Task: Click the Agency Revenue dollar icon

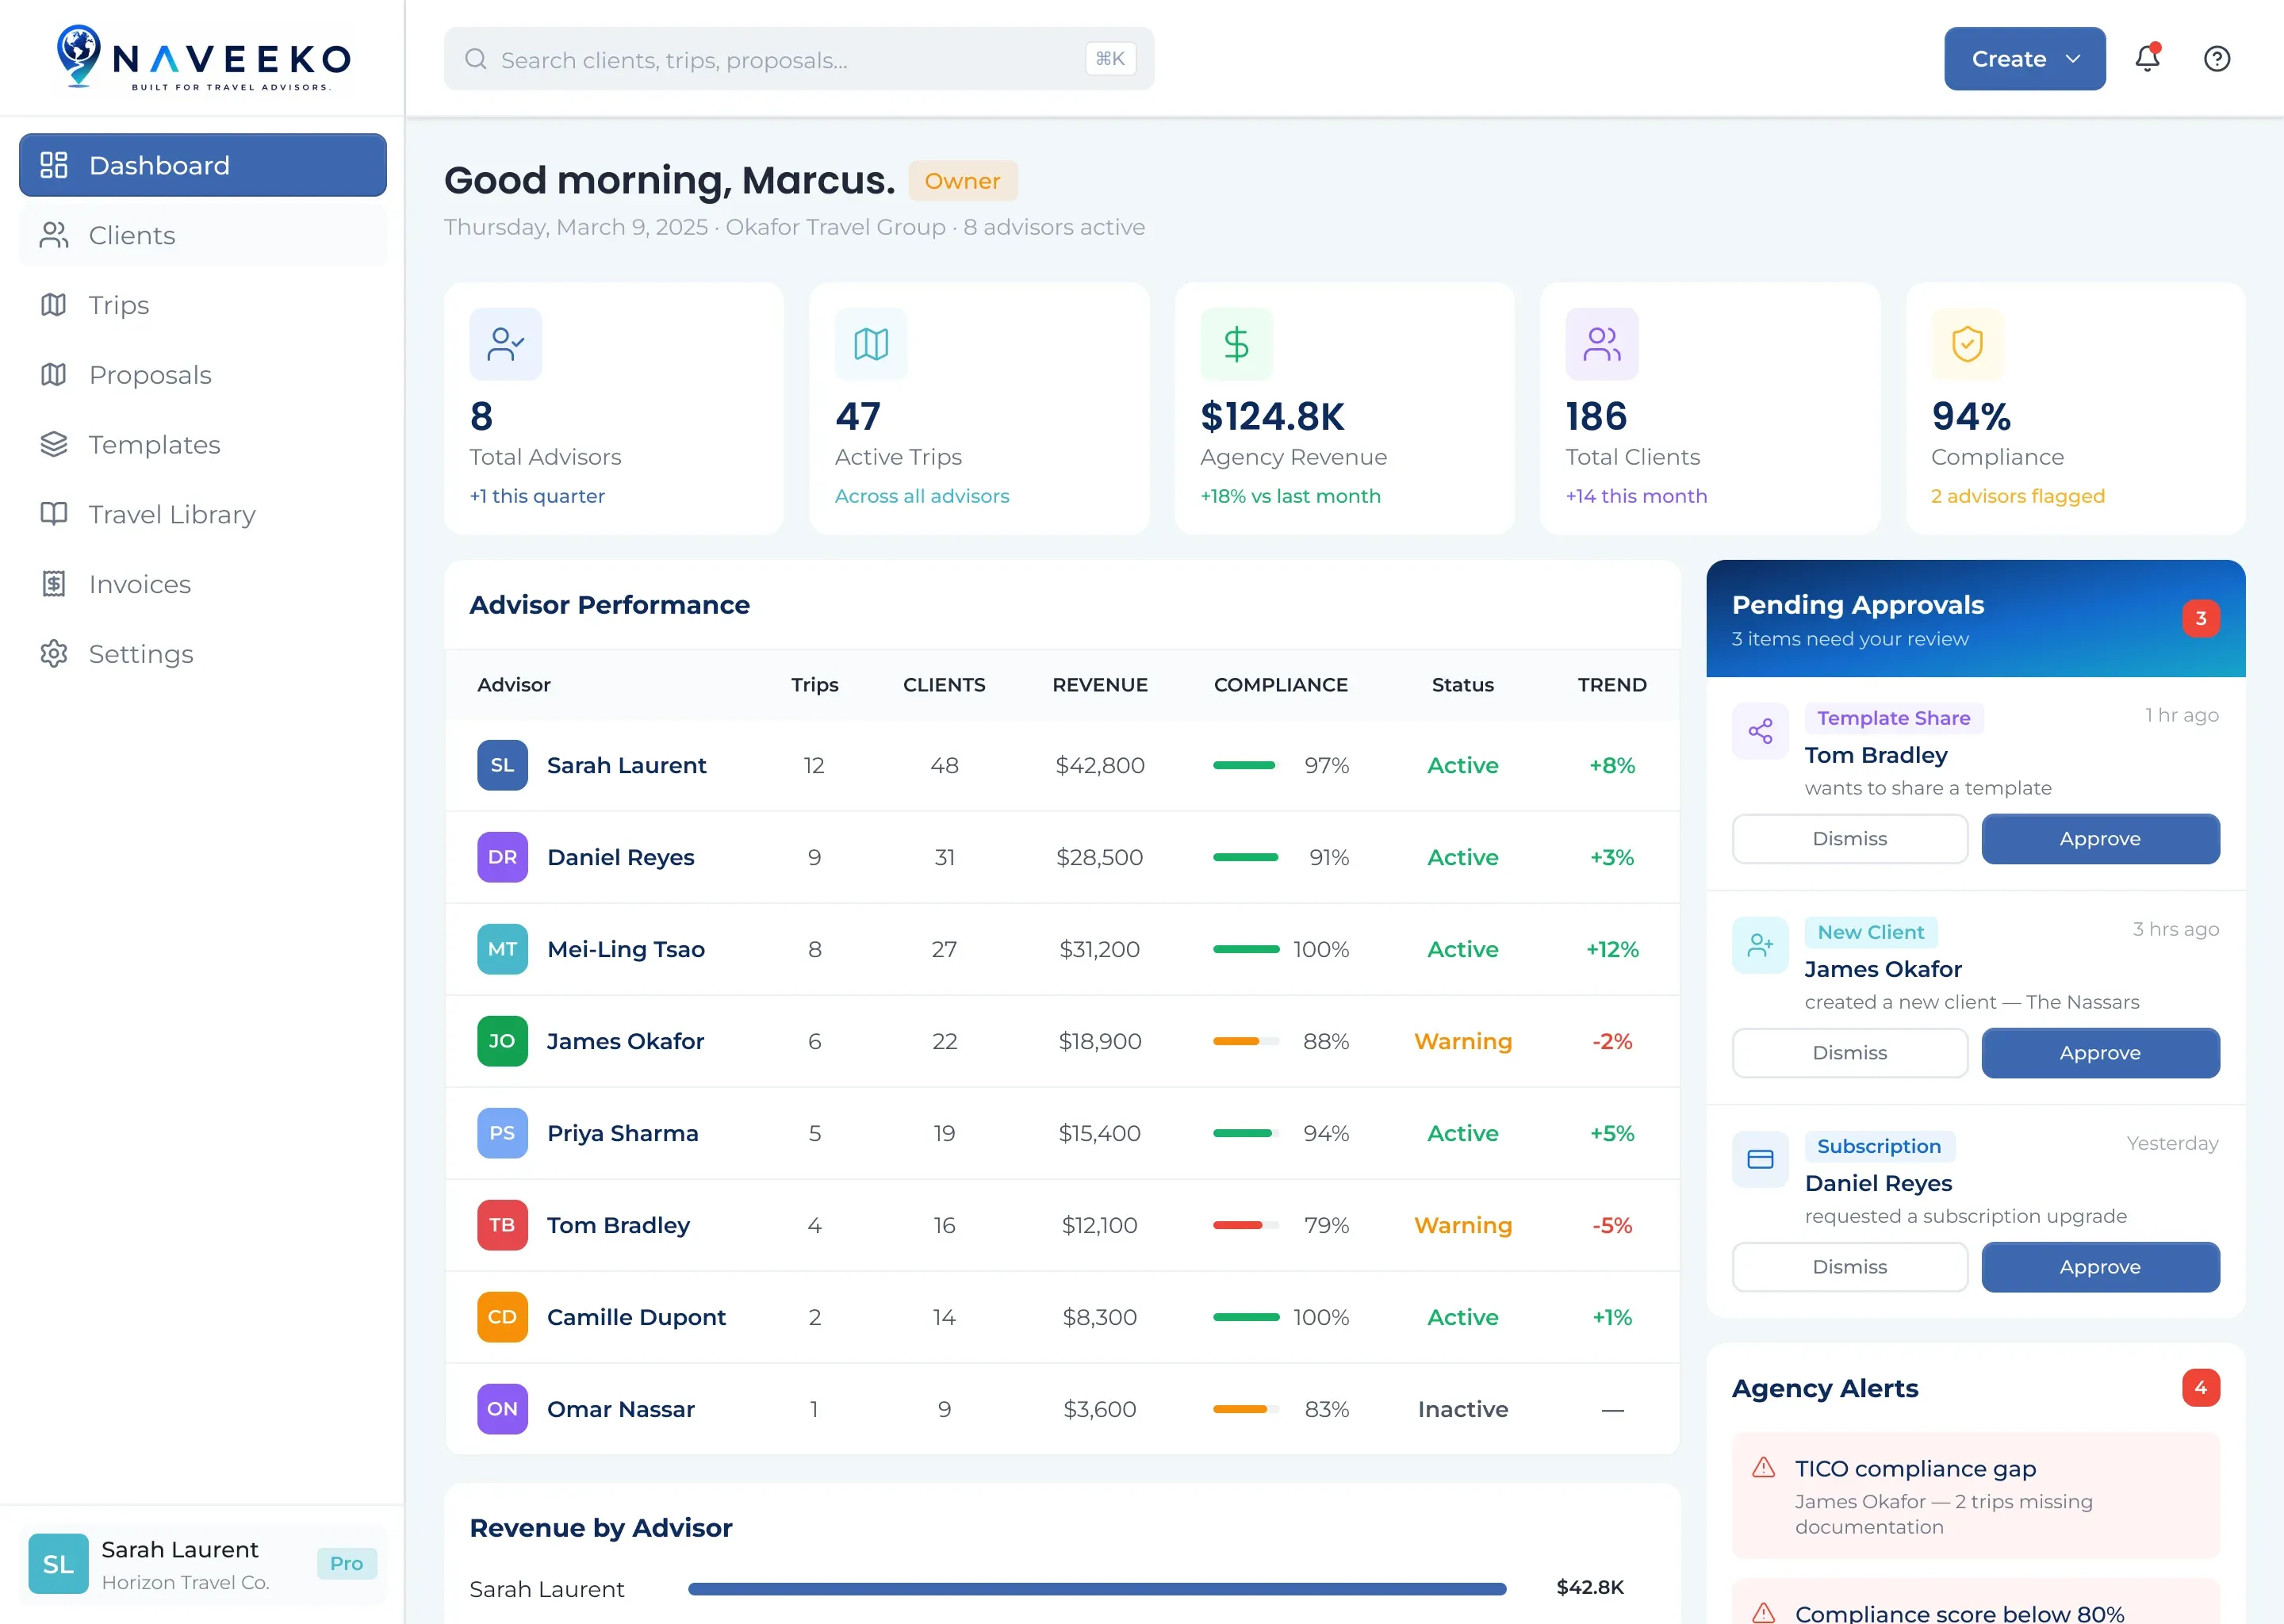Action: pos(1236,344)
